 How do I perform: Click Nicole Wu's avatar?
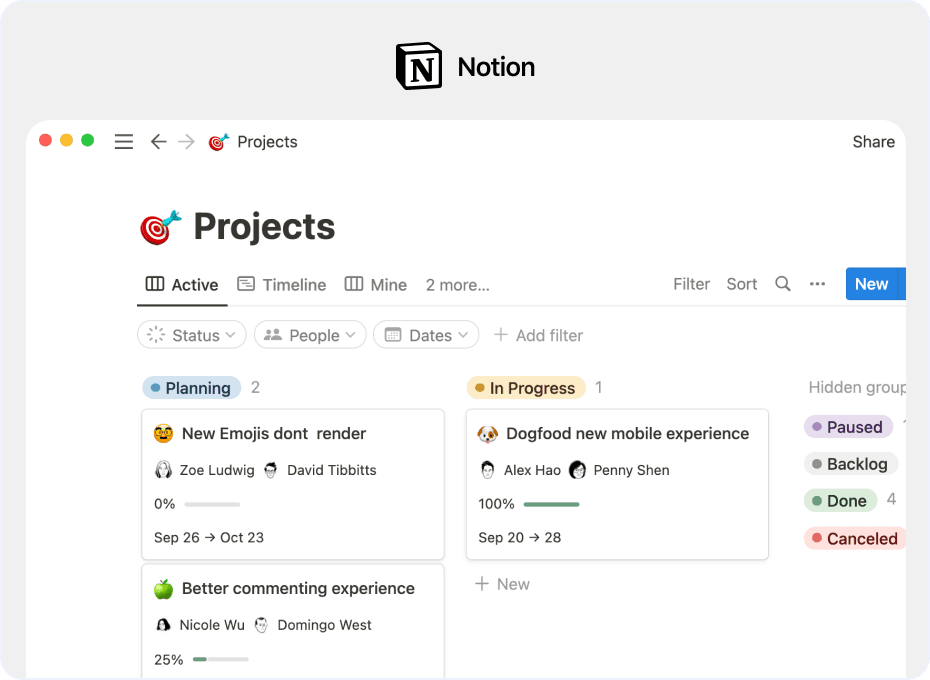click(x=163, y=625)
